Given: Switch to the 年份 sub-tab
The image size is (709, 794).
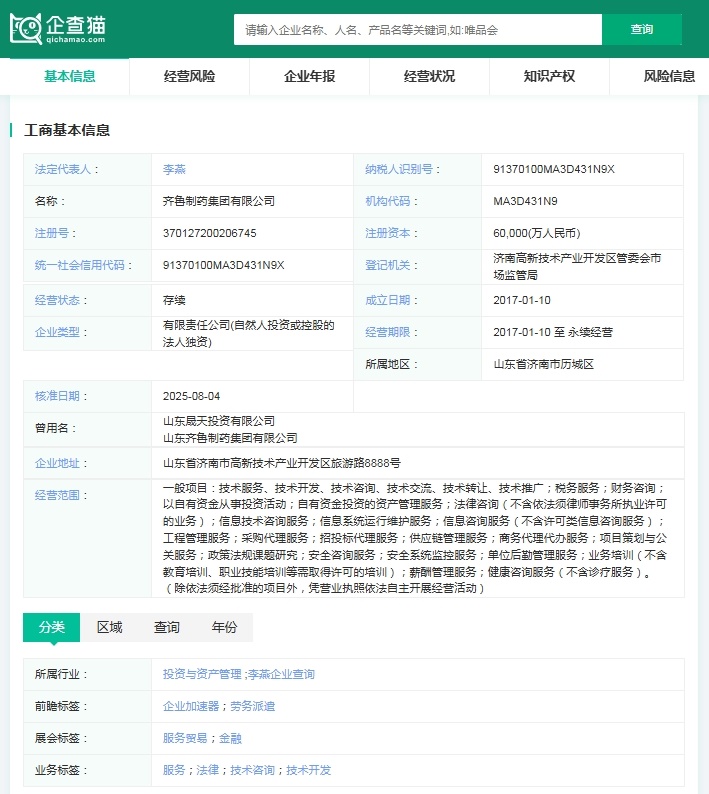Looking at the screenshot, I should pos(224,627).
